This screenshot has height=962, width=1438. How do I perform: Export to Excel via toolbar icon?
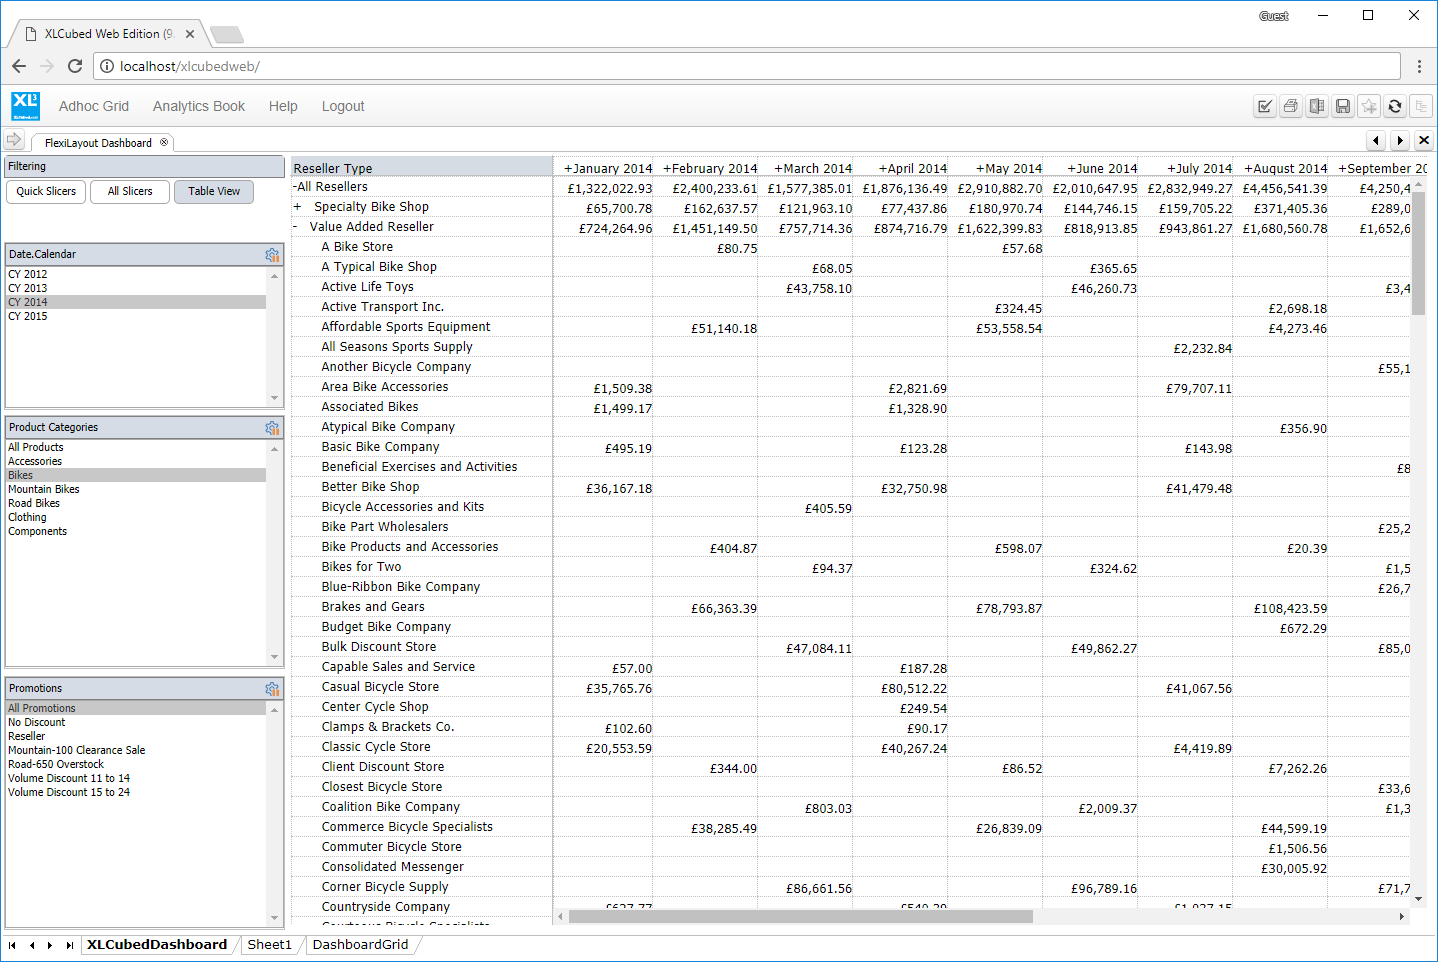1317,106
